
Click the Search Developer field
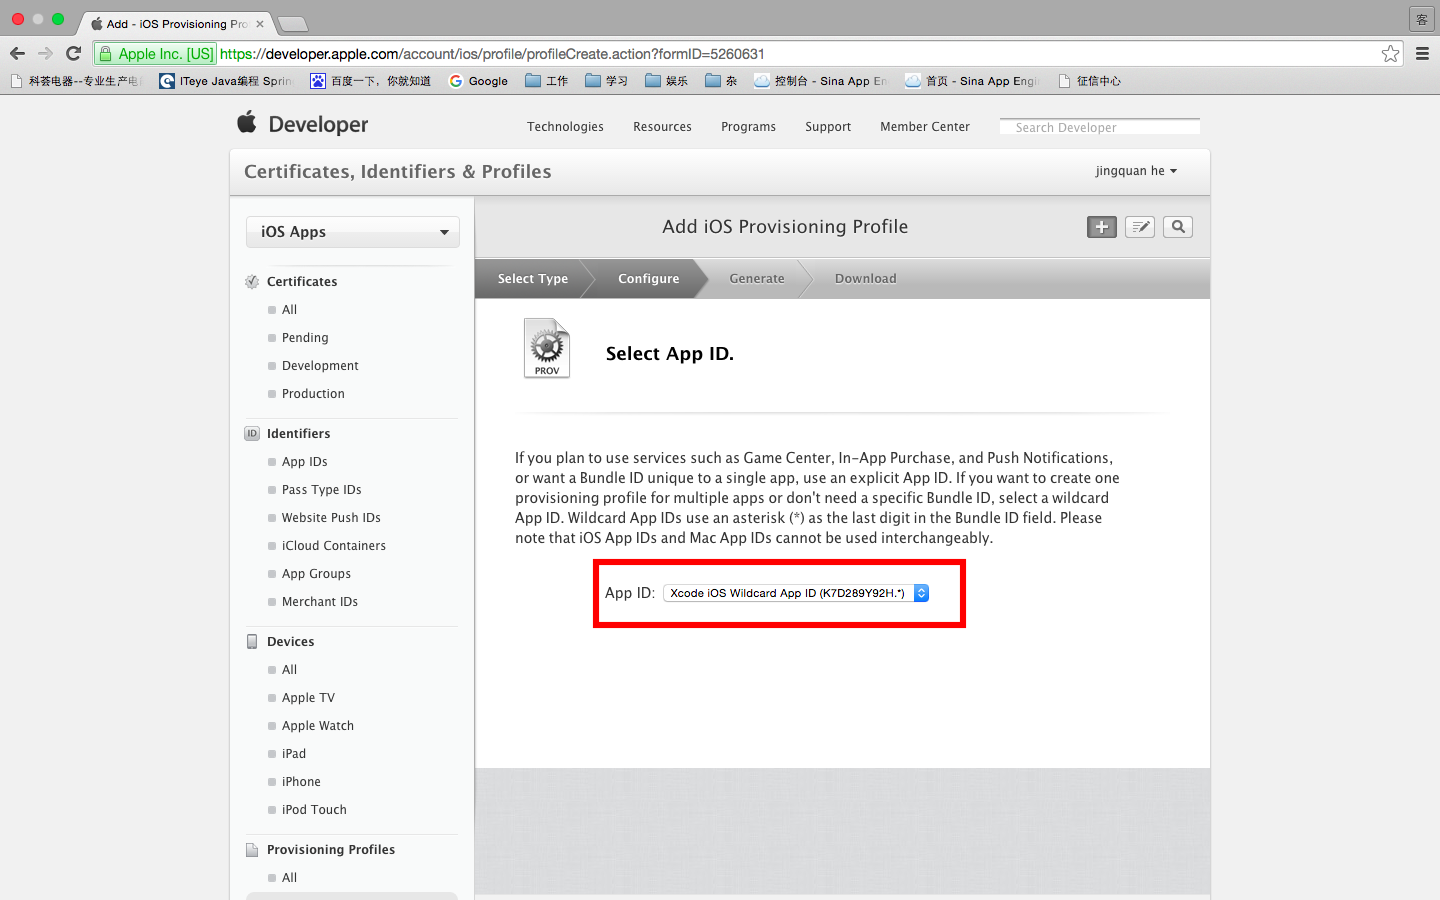click(x=1100, y=127)
